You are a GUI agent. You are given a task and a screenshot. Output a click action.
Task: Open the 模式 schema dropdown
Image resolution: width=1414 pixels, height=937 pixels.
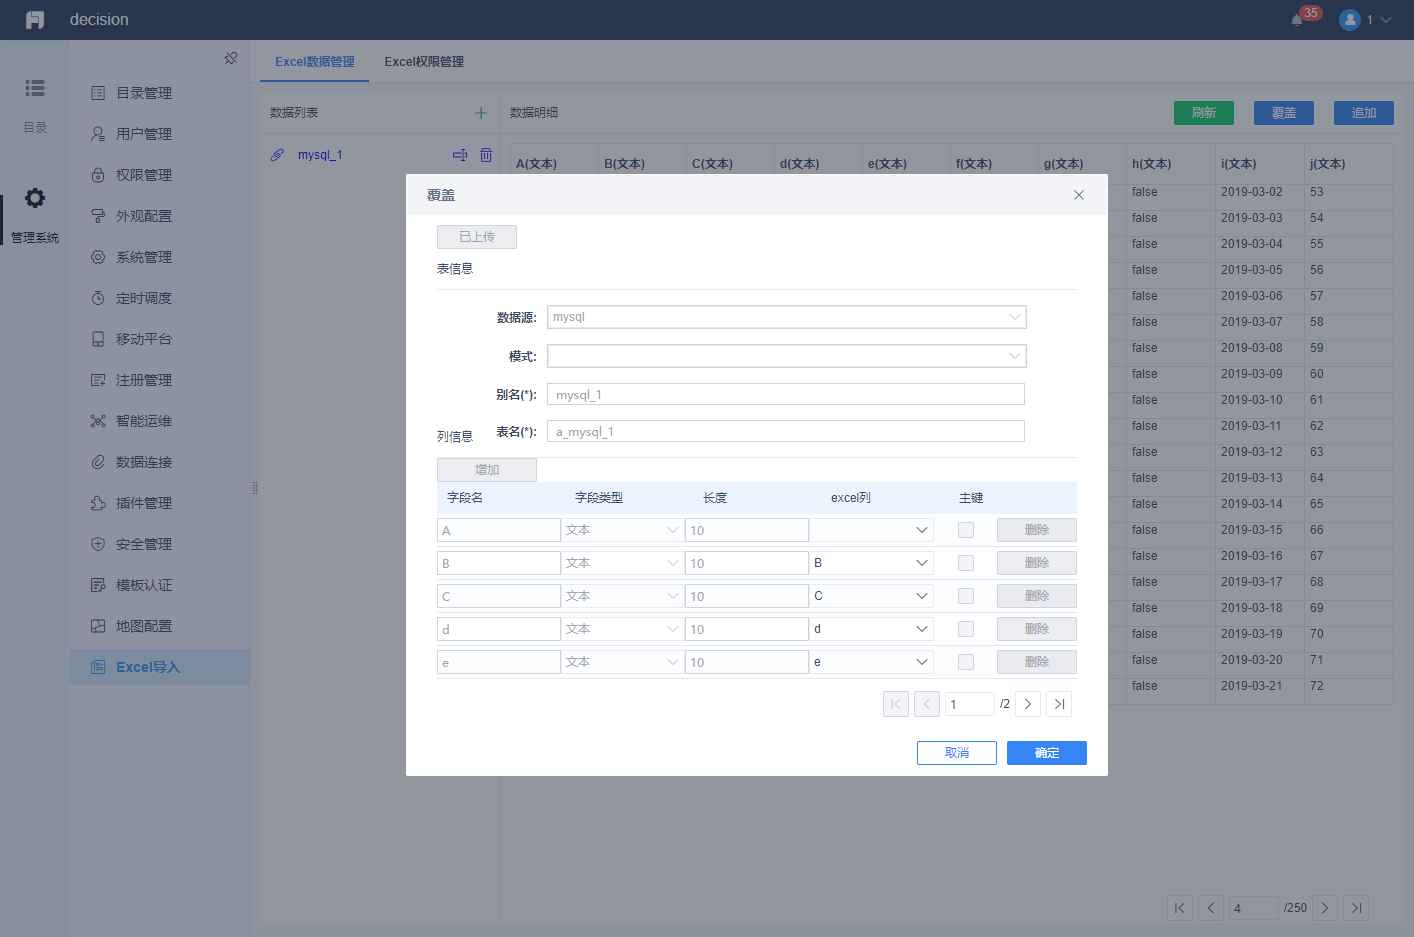pos(787,356)
